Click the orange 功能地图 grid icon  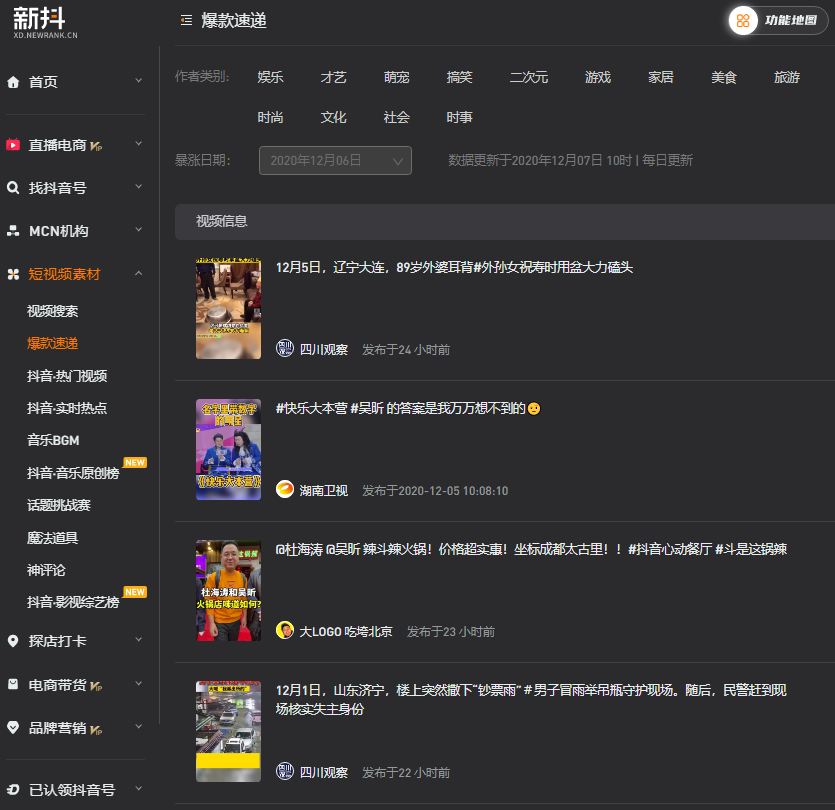743,21
